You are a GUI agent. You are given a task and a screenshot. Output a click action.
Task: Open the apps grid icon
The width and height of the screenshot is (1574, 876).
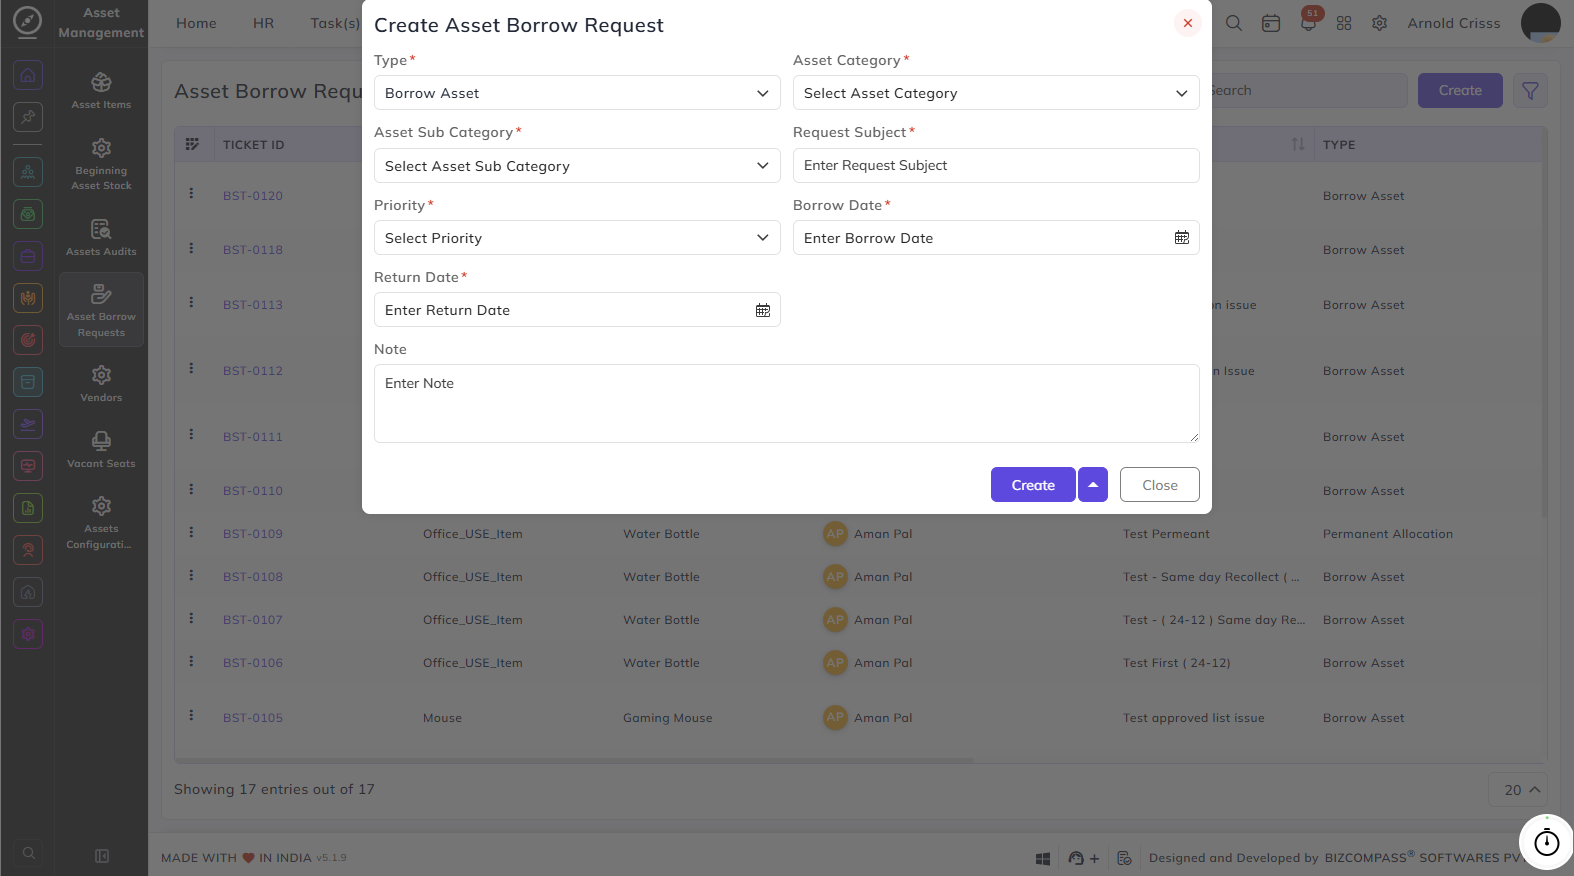(1344, 23)
